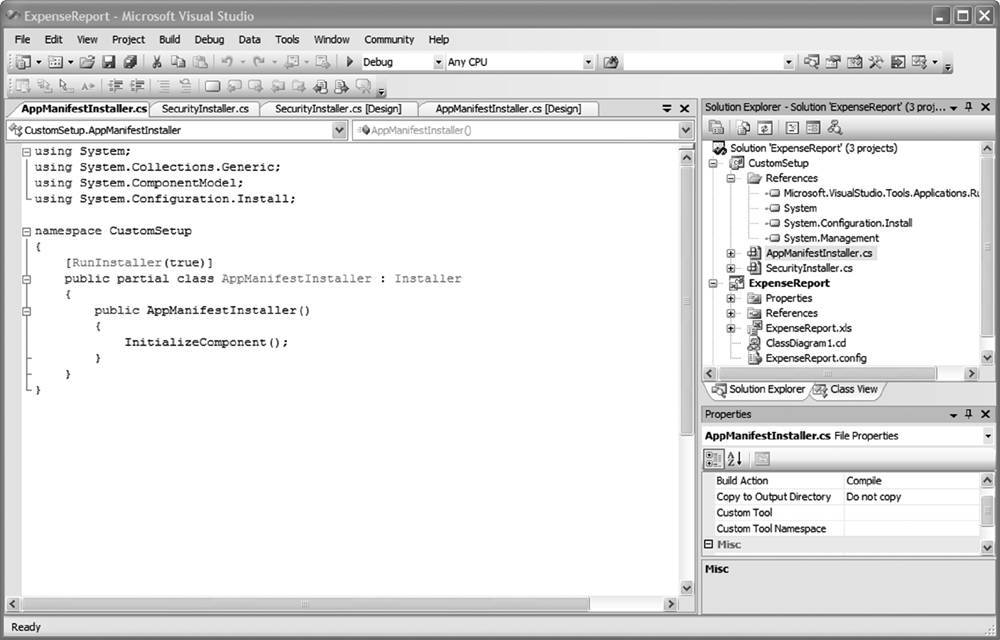Click Properties icon in Solution Explorer toolbar
This screenshot has height=640, width=1000.
pos(717,128)
